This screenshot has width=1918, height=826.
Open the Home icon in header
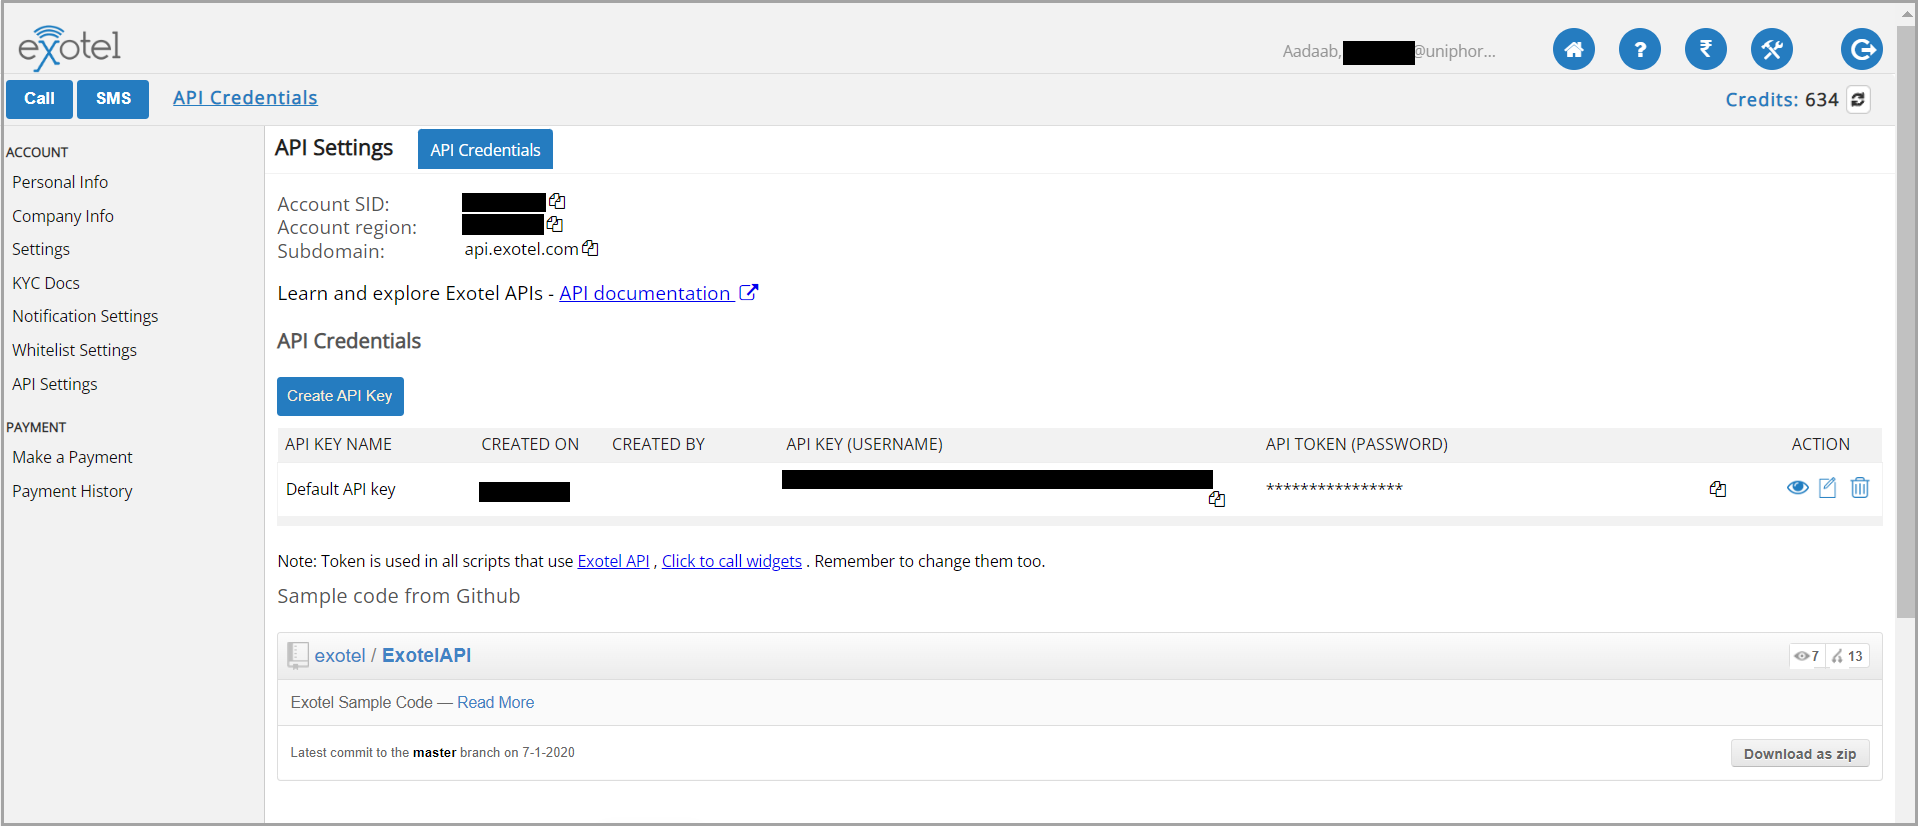coord(1573,49)
